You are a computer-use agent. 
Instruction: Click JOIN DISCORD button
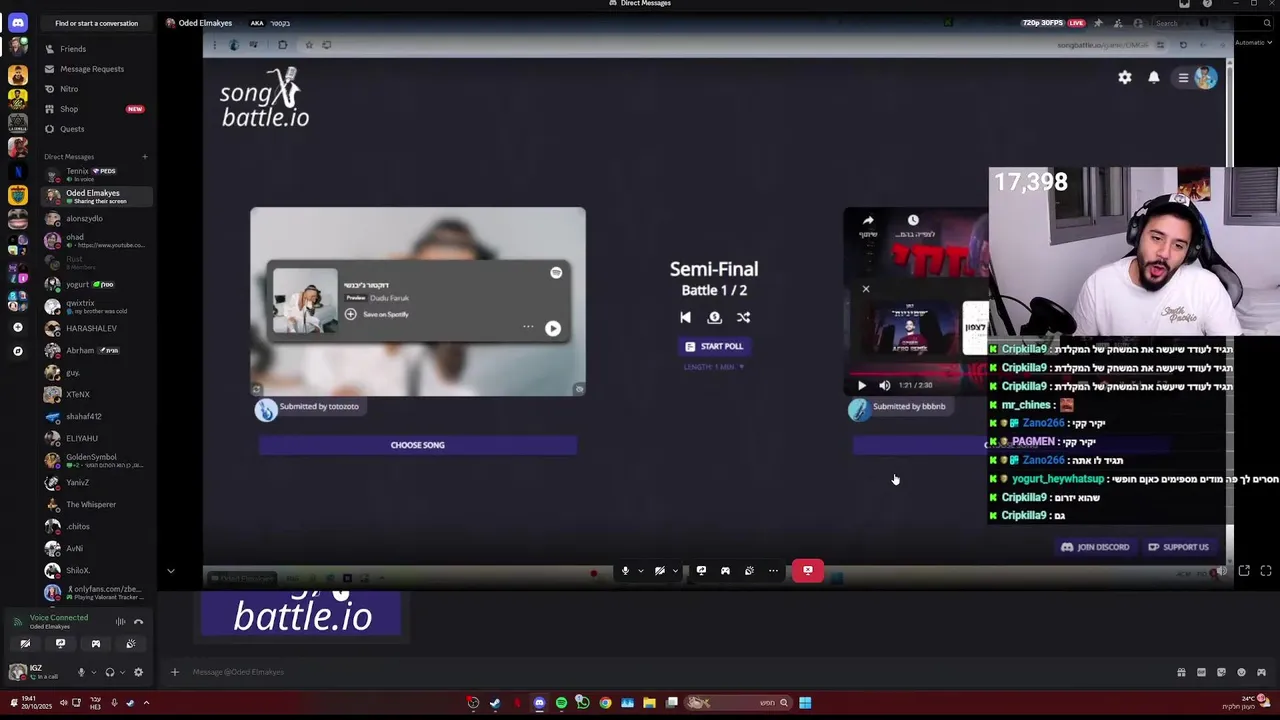pyautogui.click(x=1095, y=547)
